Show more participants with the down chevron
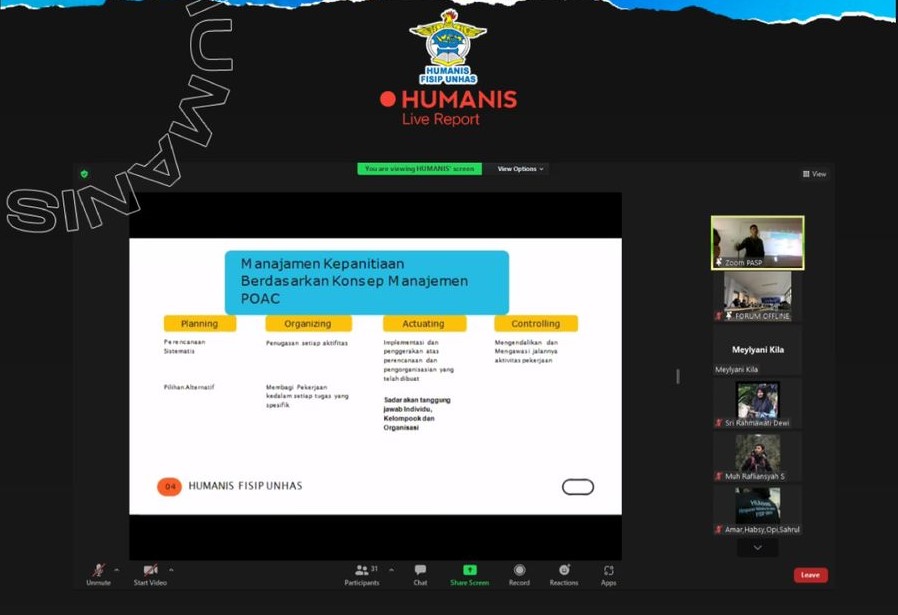This screenshot has width=898, height=615. click(x=757, y=548)
